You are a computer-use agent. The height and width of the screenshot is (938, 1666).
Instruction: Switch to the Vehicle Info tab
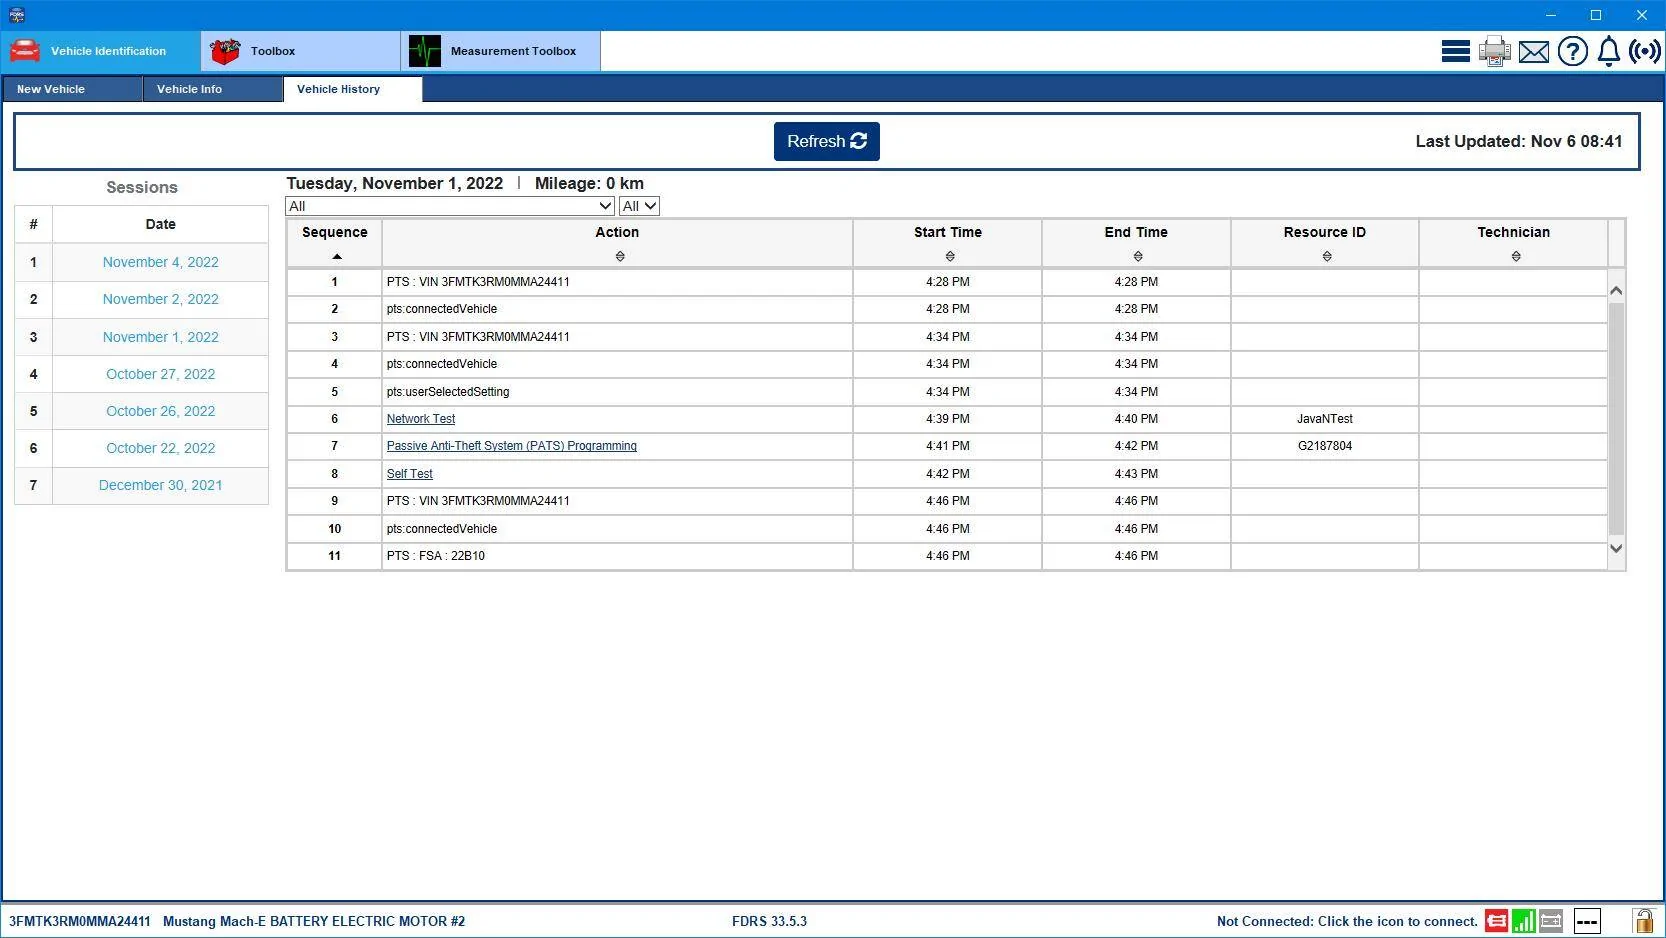point(212,89)
